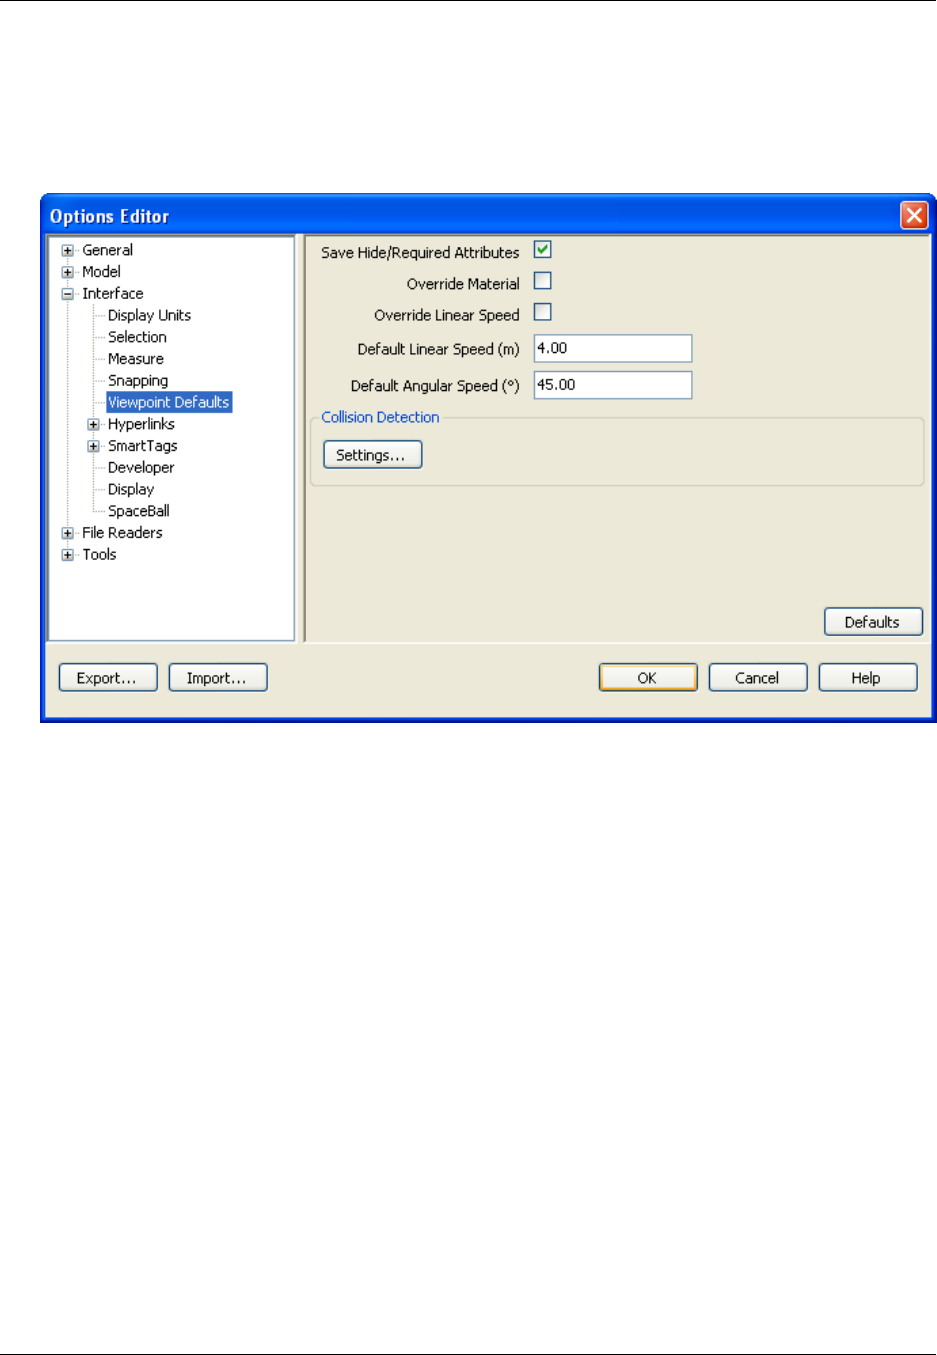
Task: Click the Defaults button
Action: (873, 622)
